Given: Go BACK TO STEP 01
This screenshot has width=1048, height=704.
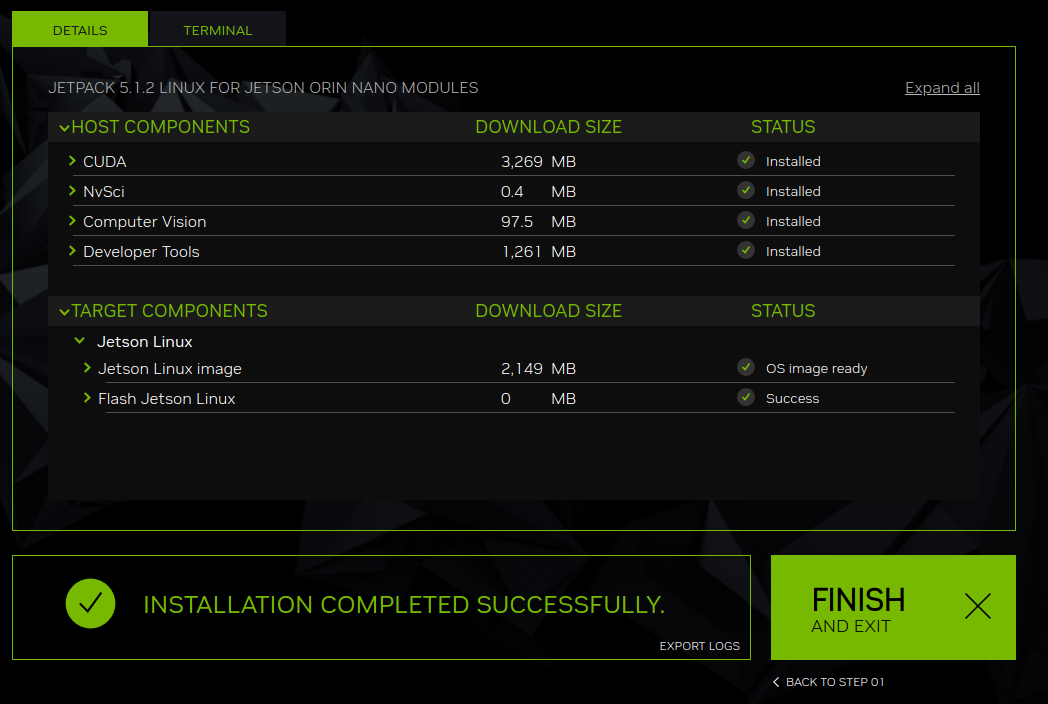Looking at the screenshot, I should 828,682.
